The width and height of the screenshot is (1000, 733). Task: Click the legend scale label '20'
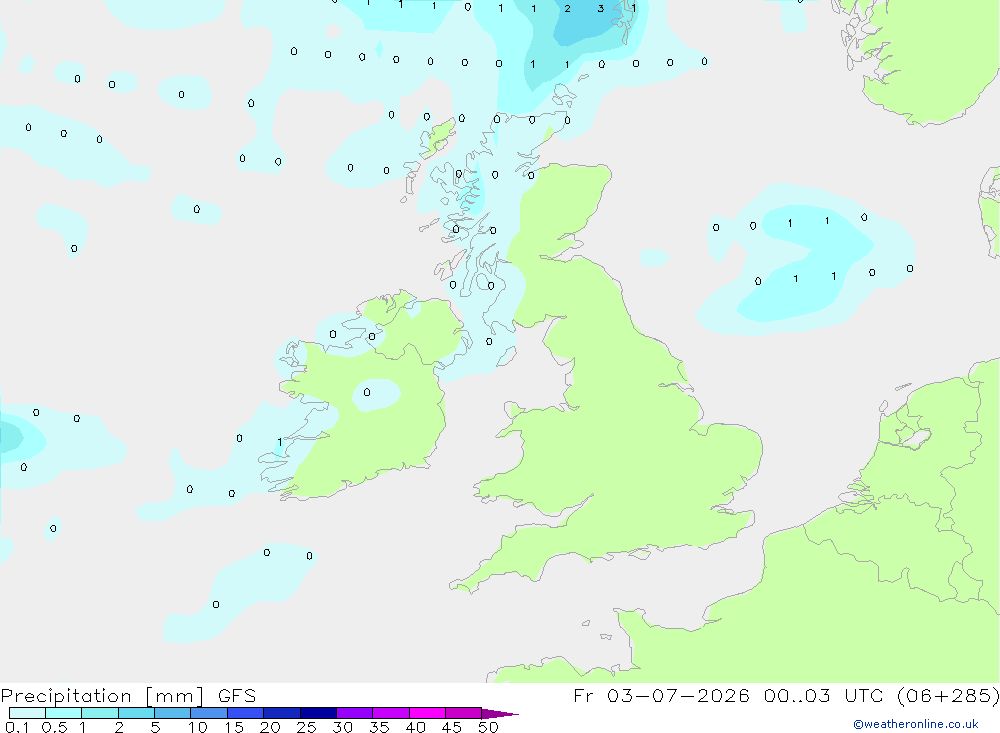point(270,727)
